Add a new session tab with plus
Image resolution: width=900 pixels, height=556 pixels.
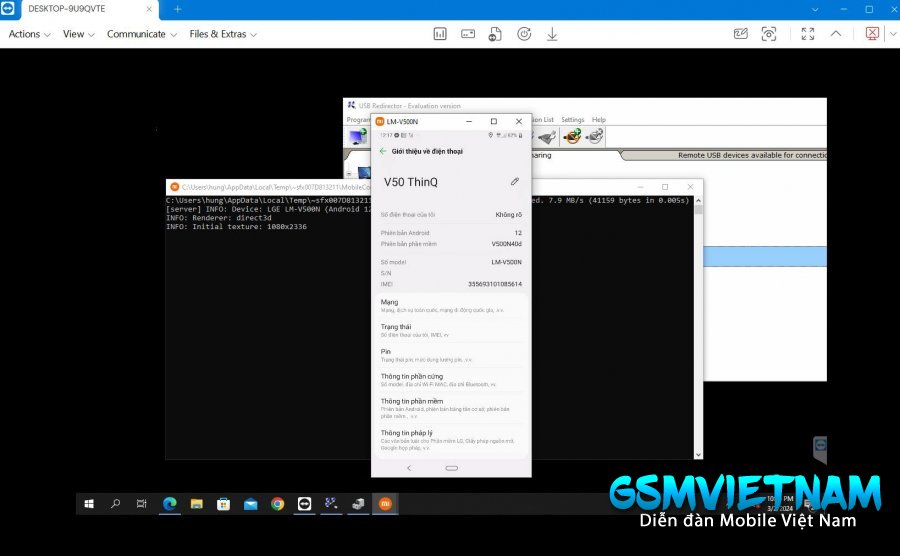click(177, 9)
